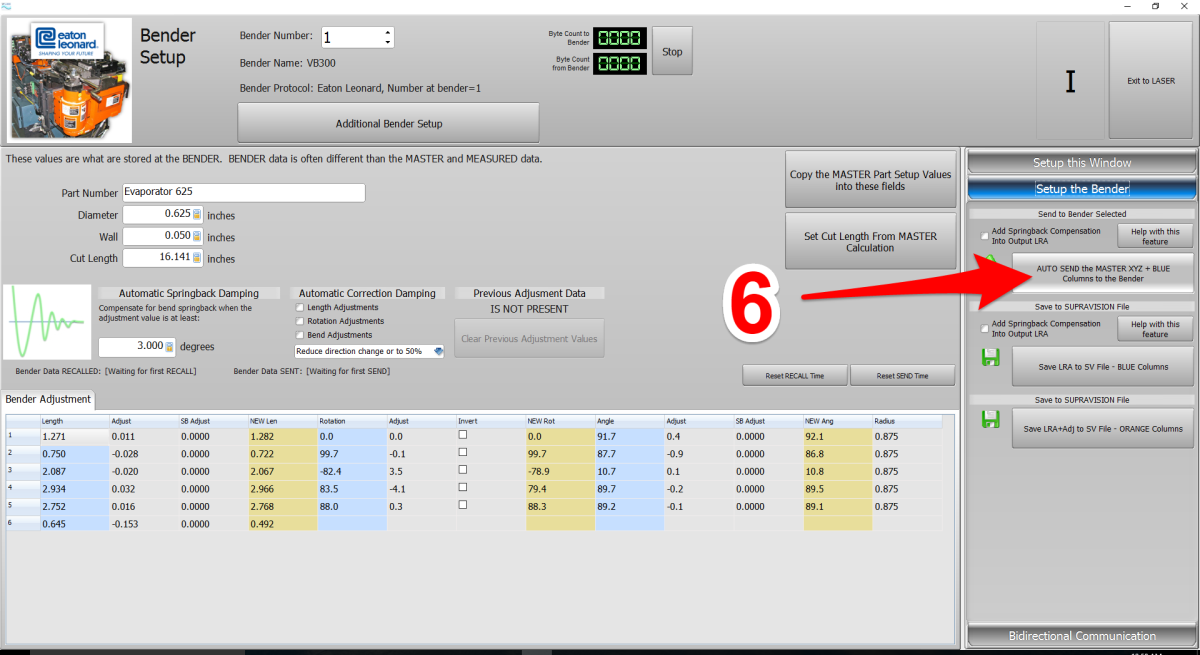This screenshot has width=1200, height=655.
Task: Increase the Bender Number with the up arrow
Action: pos(387,32)
